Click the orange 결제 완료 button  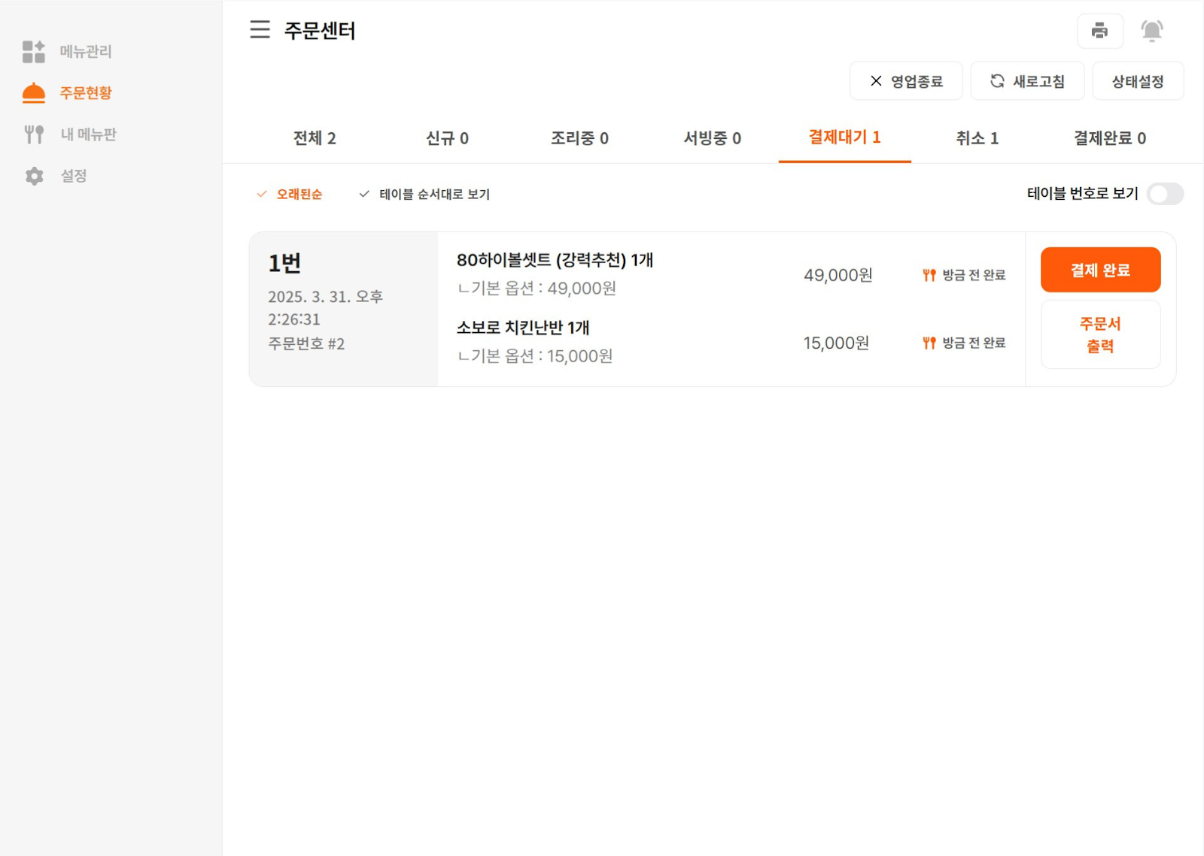pyautogui.click(x=1100, y=270)
